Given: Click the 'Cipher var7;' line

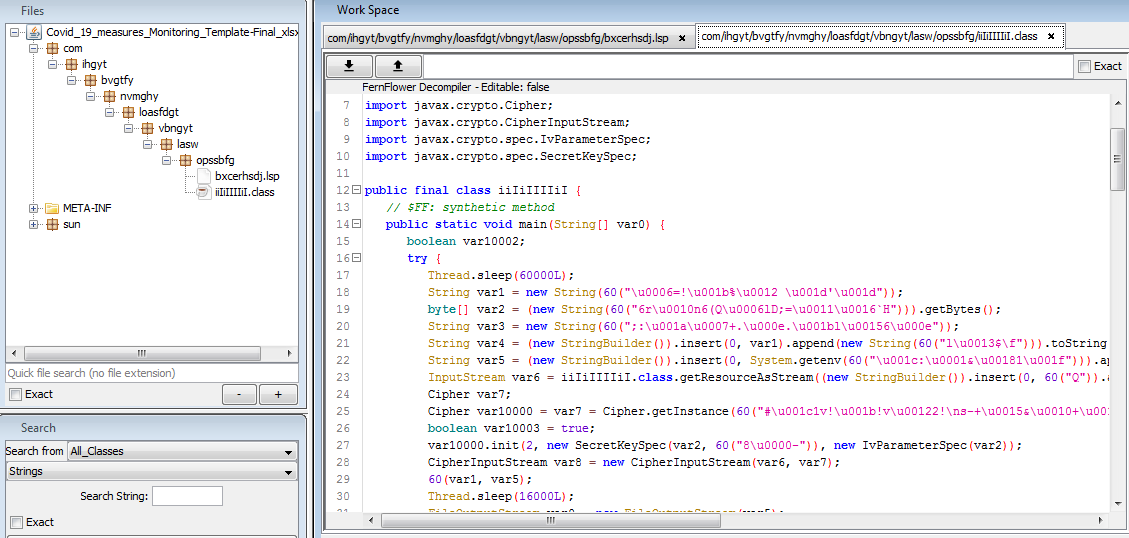Looking at the screenshot, I should point(469,394).
